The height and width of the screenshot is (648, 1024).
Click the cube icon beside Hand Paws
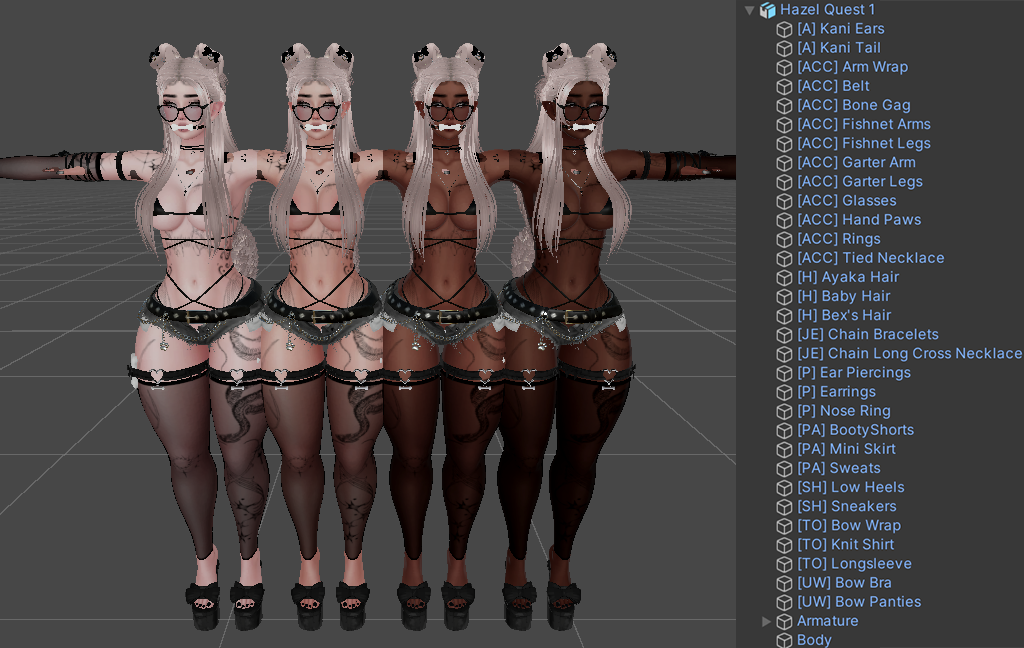click(x=784, y=220)
